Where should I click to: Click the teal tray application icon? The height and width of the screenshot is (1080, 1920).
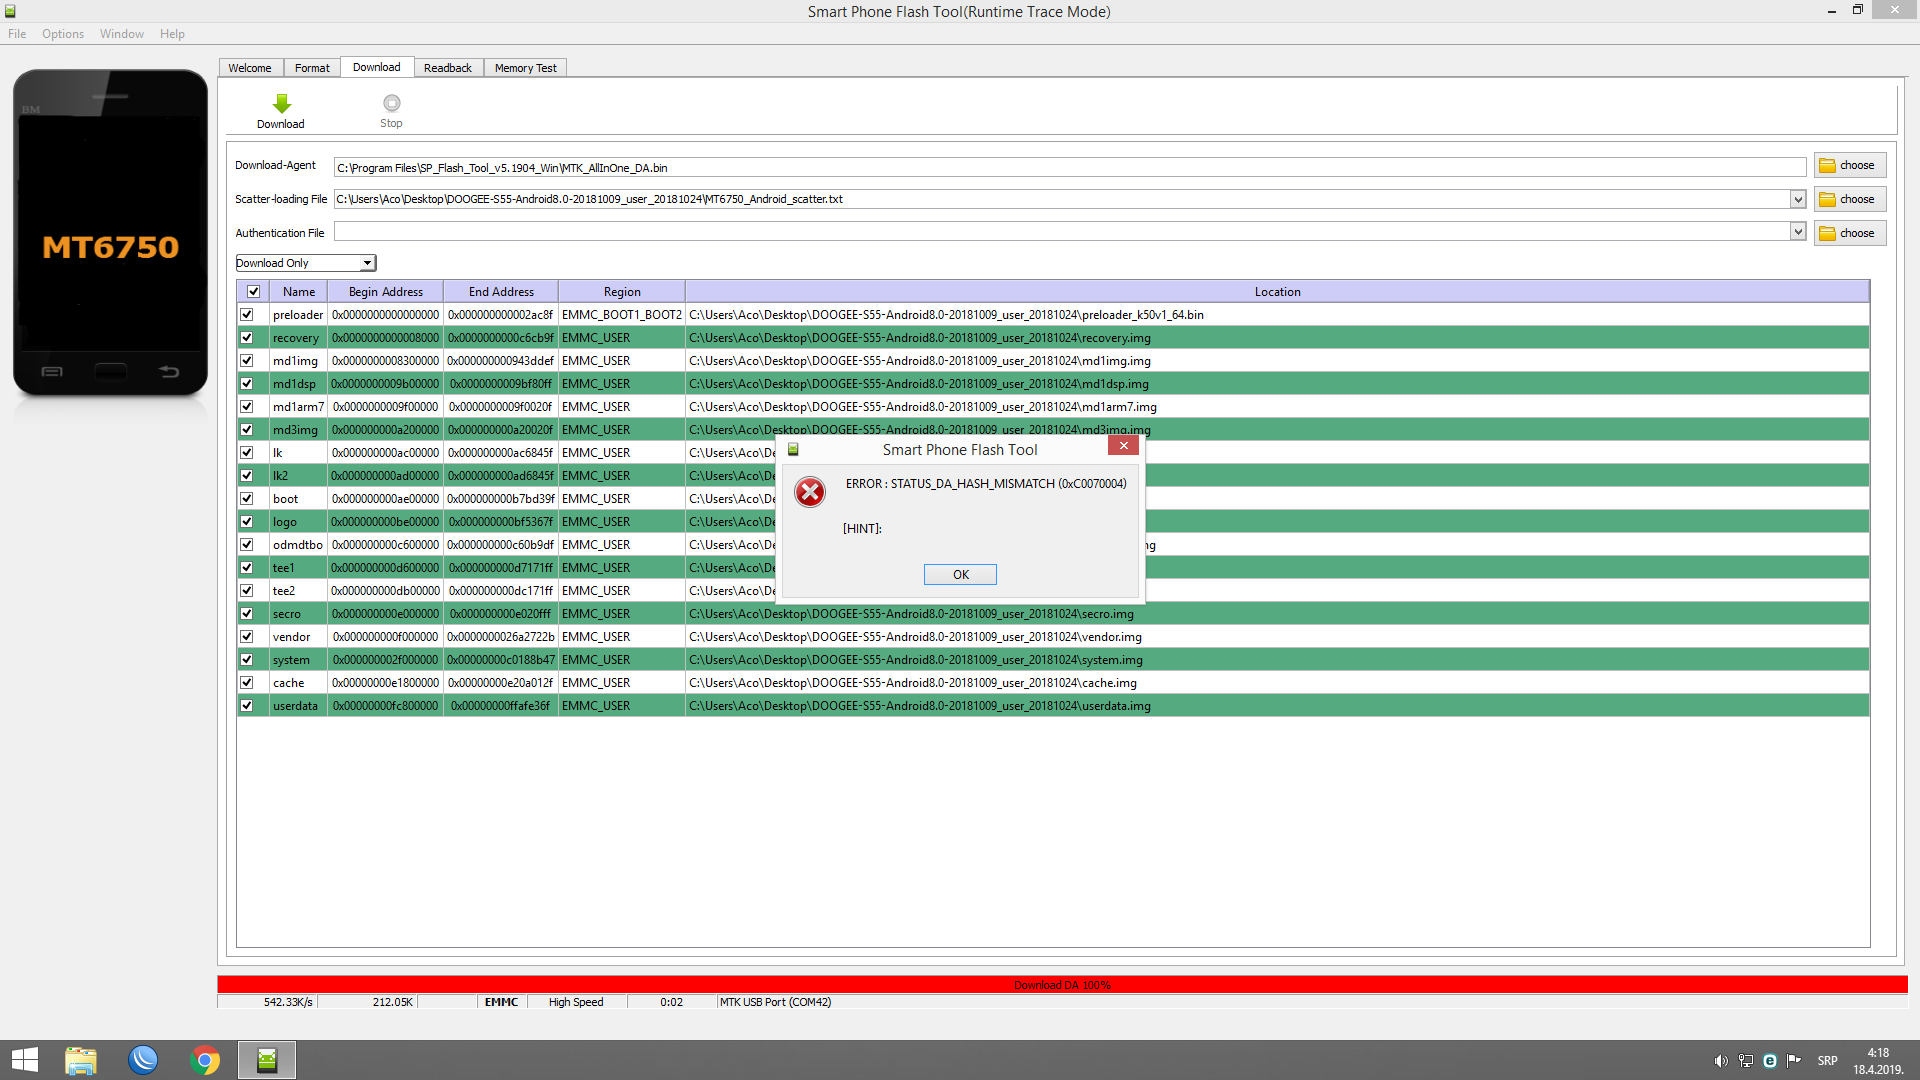pyautogui.click(x=1770, y=1061)
